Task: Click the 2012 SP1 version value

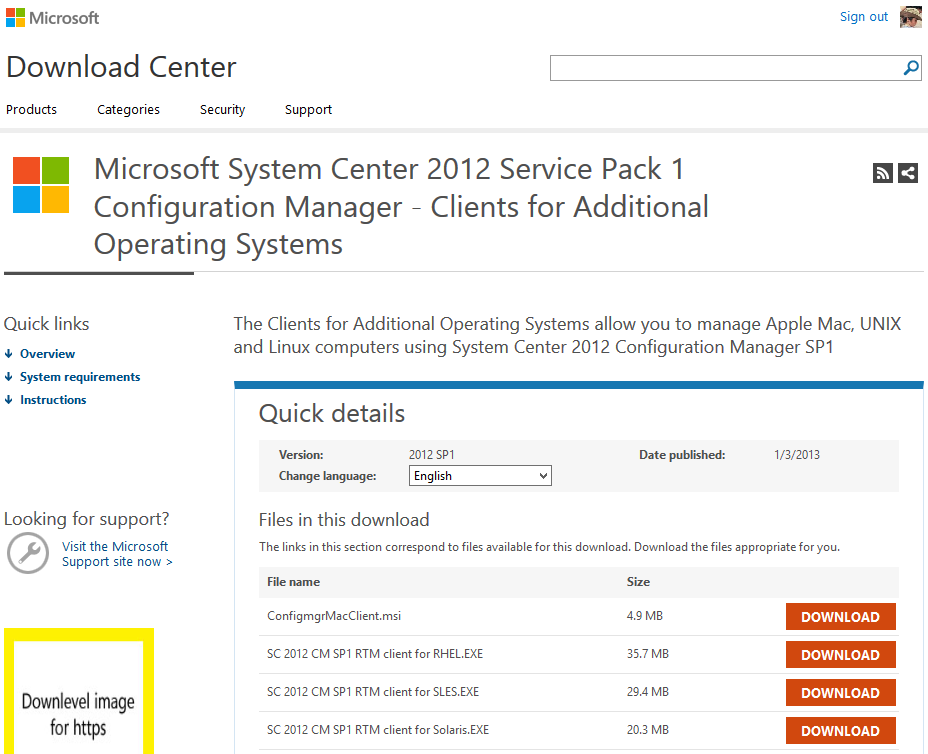Action: click(431, 455)
